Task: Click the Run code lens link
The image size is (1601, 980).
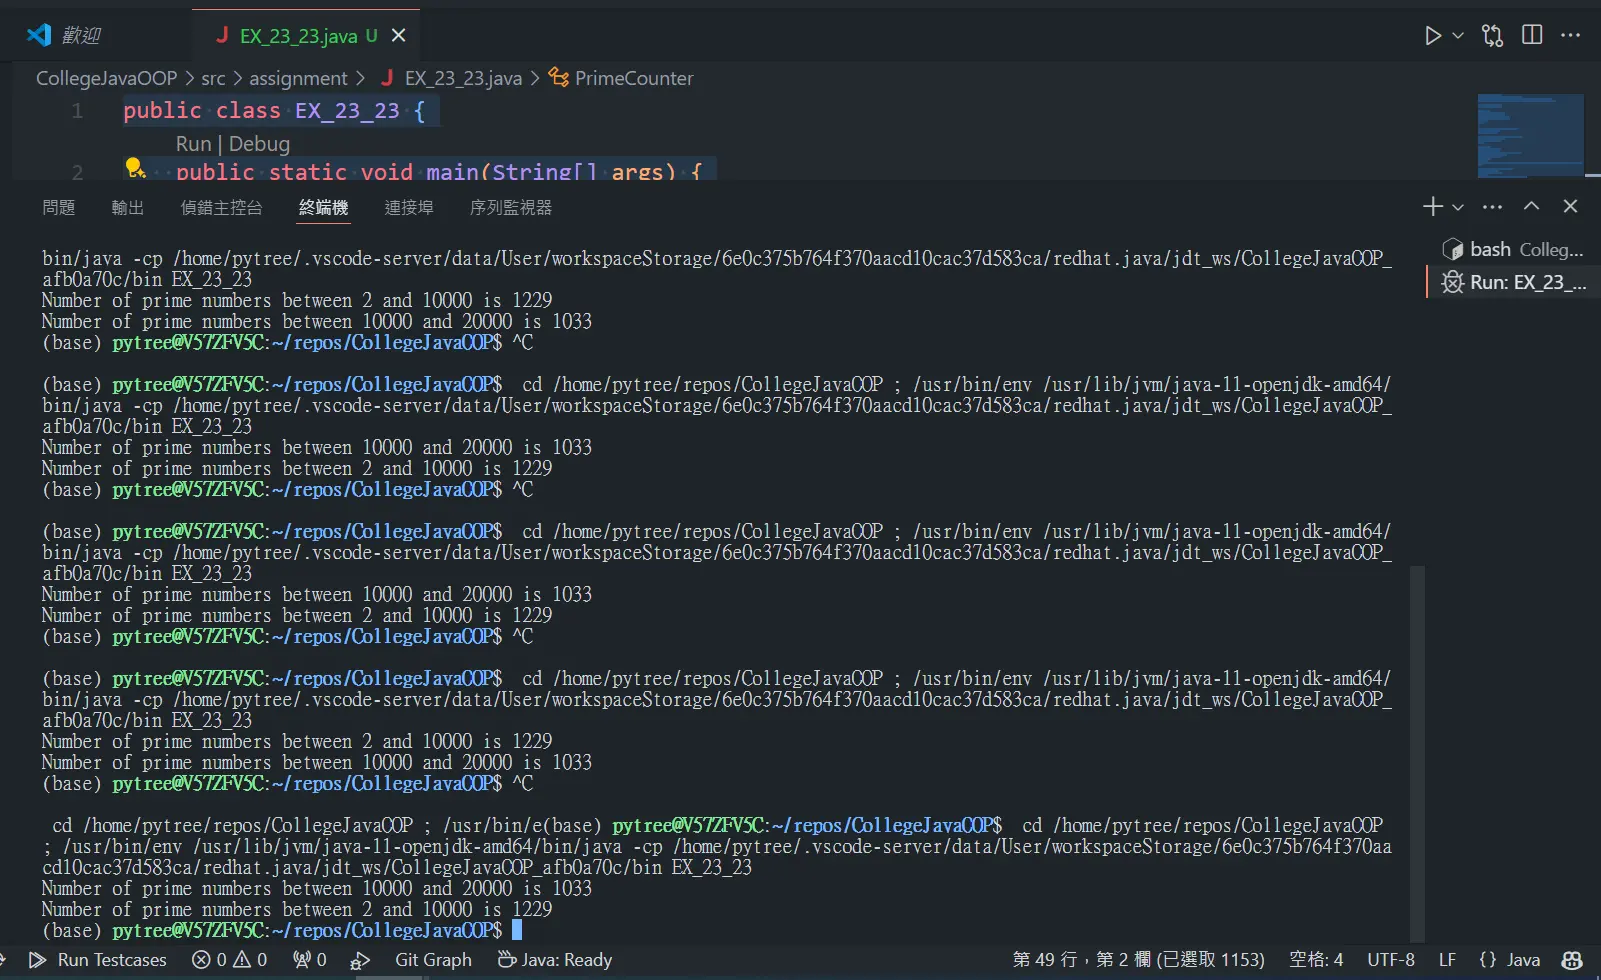Action: tap(193, 144)
